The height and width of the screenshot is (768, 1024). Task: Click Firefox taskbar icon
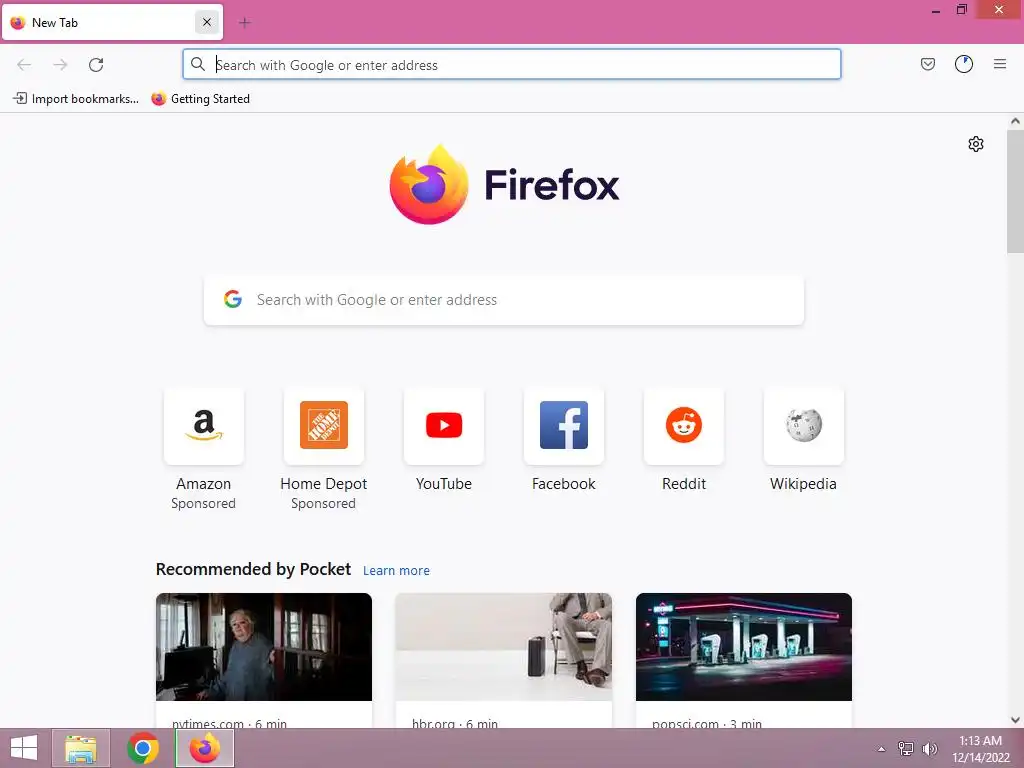point(205,748)
